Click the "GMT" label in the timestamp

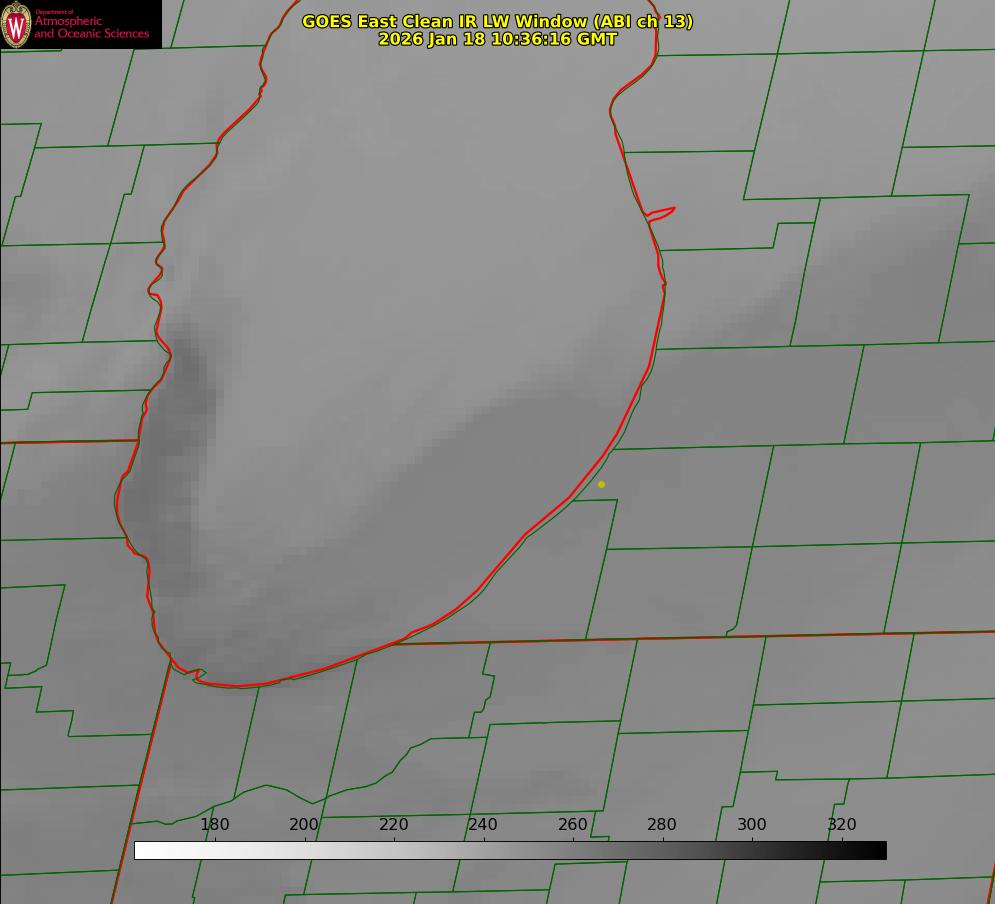(597, 39)
